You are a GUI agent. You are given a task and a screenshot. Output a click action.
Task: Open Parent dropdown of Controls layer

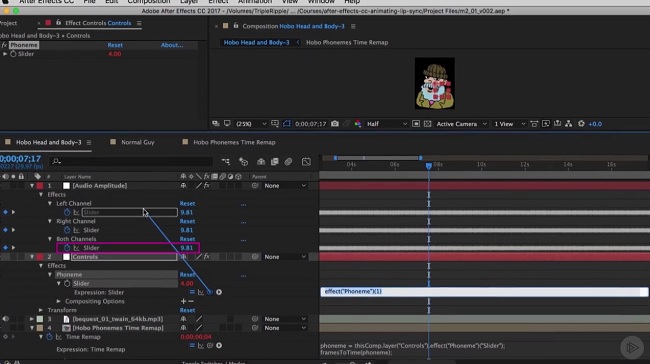point(285,257)
